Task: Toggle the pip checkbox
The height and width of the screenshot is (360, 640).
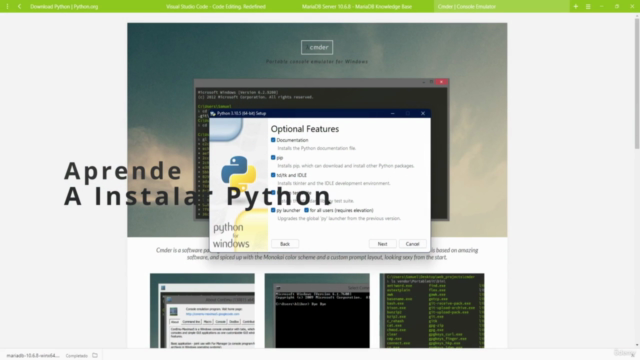Action: pos(273,158)
